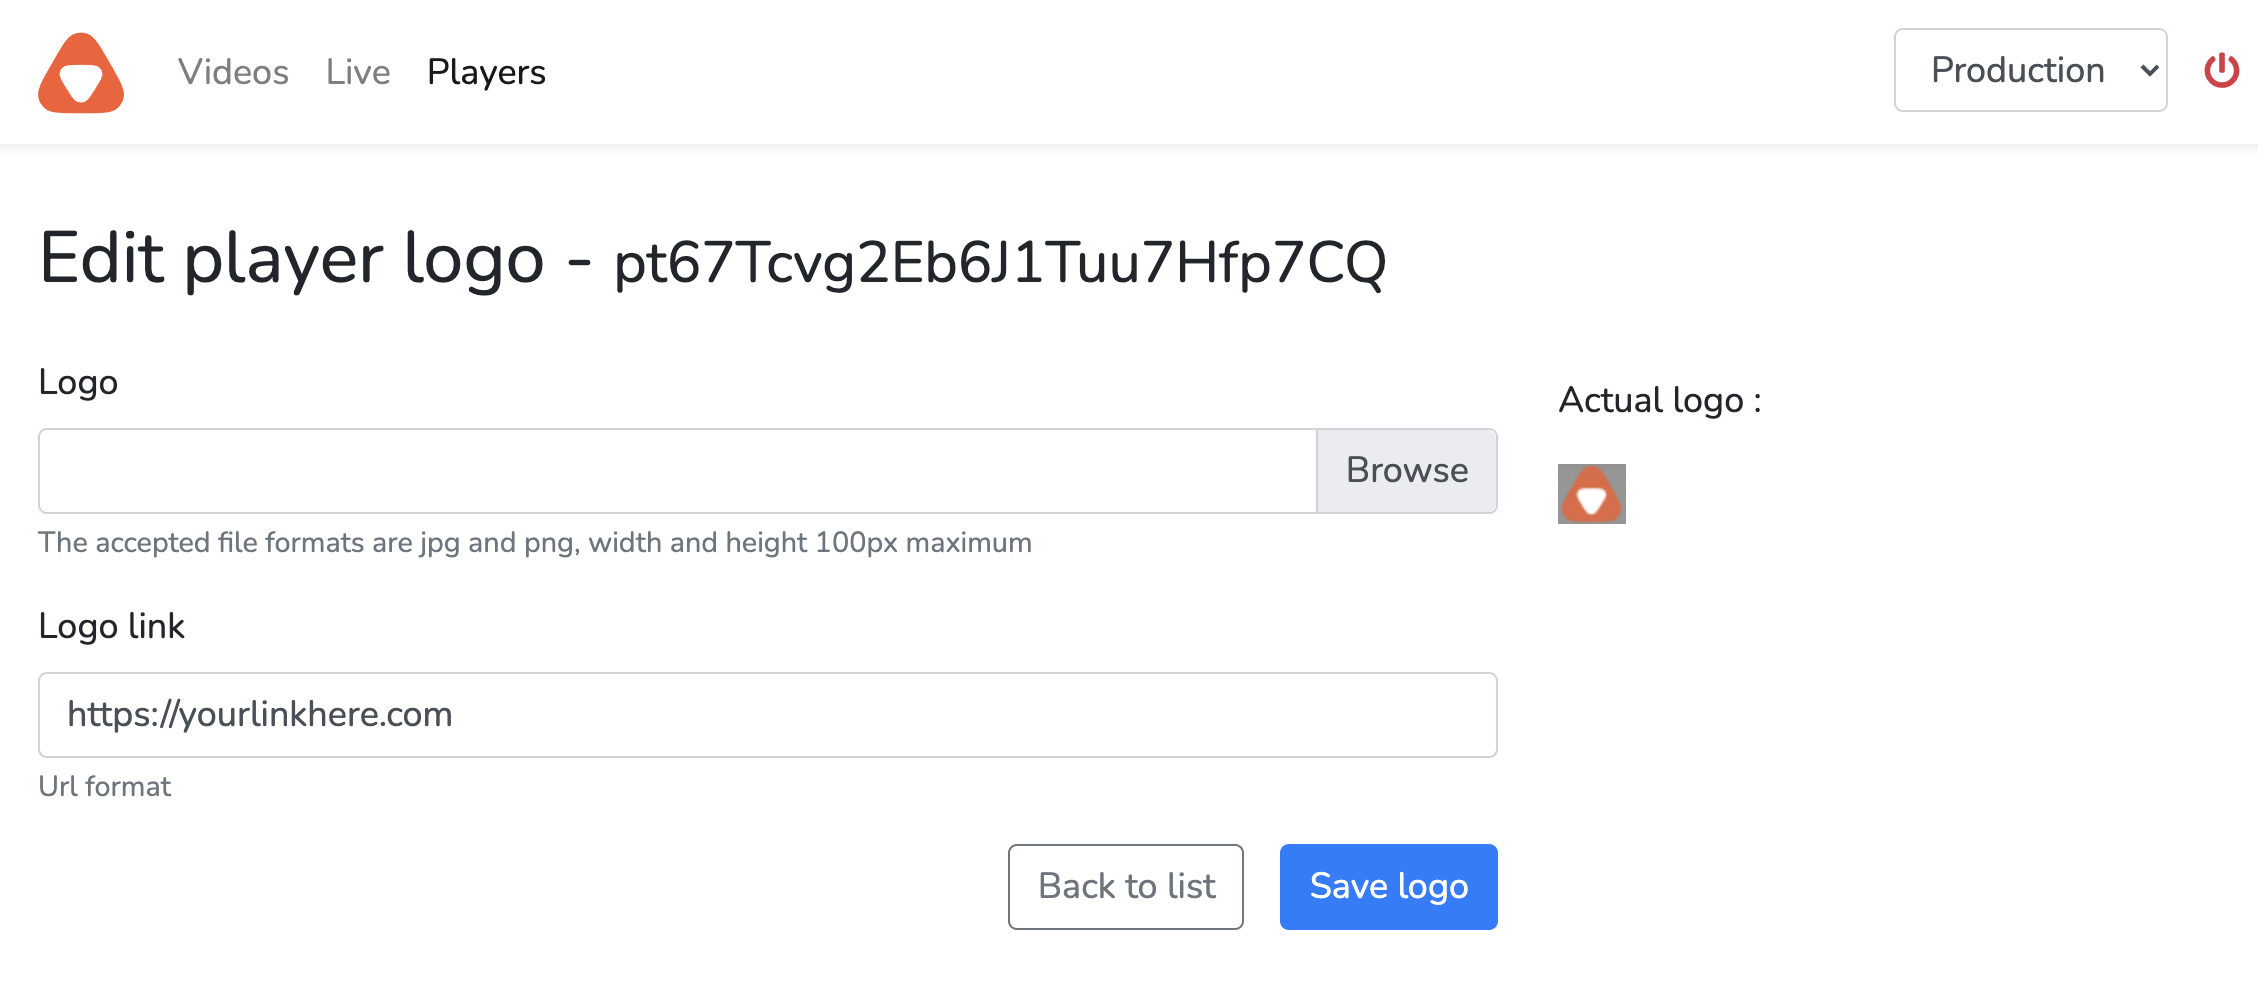The width and height of the screenshot is (2258, 992).
Task: Open the Production environment dropdown
Action: coord(2030,70)
